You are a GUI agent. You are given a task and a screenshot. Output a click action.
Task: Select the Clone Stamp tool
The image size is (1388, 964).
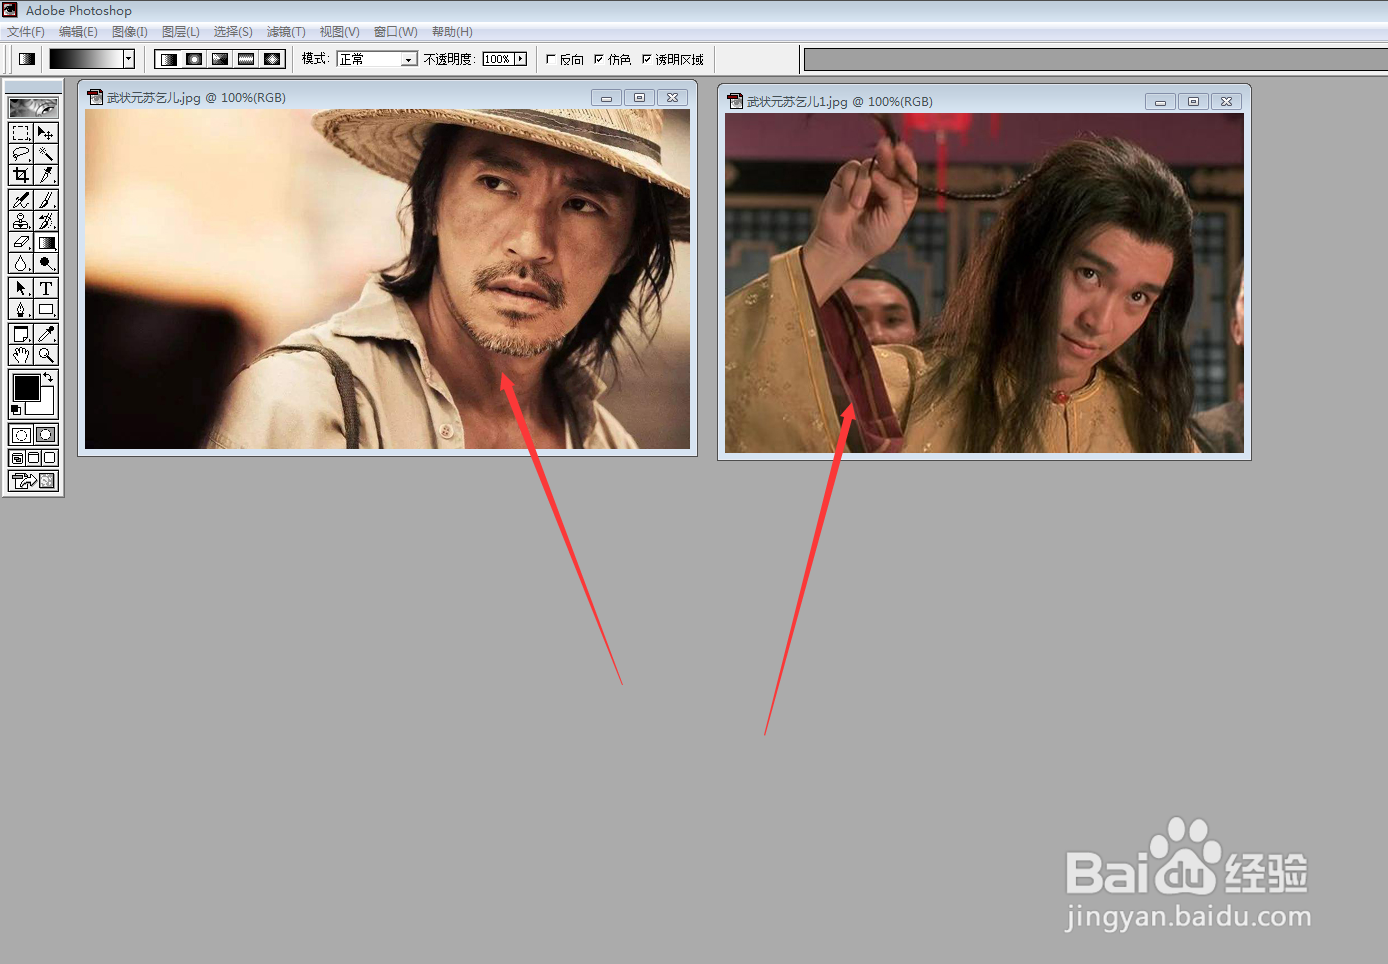point(21,221)
